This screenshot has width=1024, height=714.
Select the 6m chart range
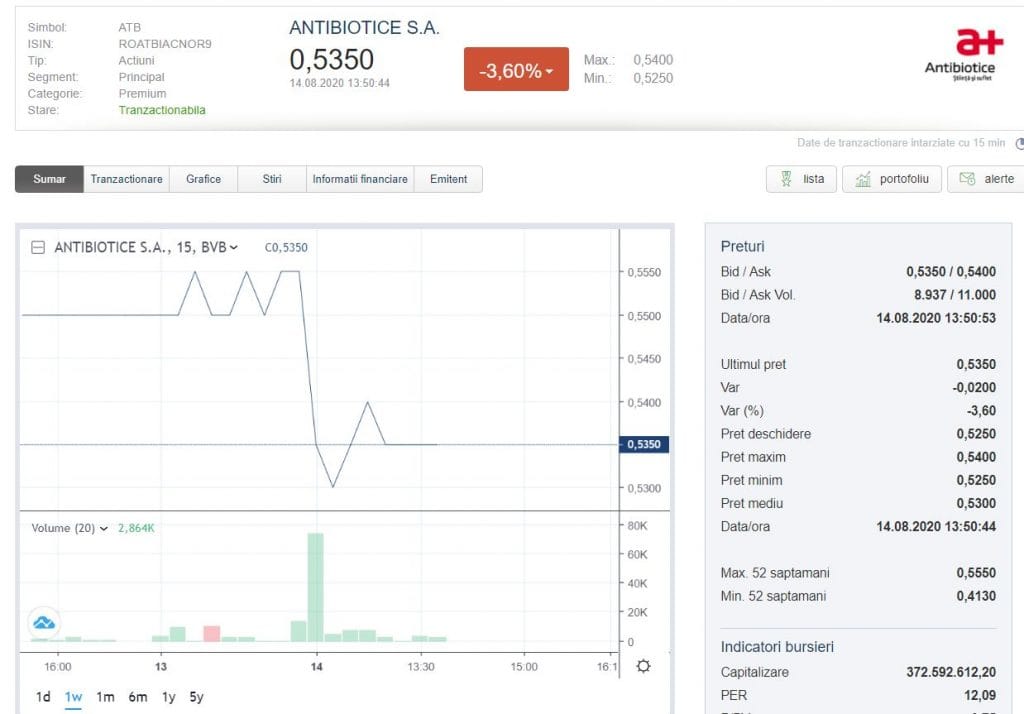tap(138, 697)
